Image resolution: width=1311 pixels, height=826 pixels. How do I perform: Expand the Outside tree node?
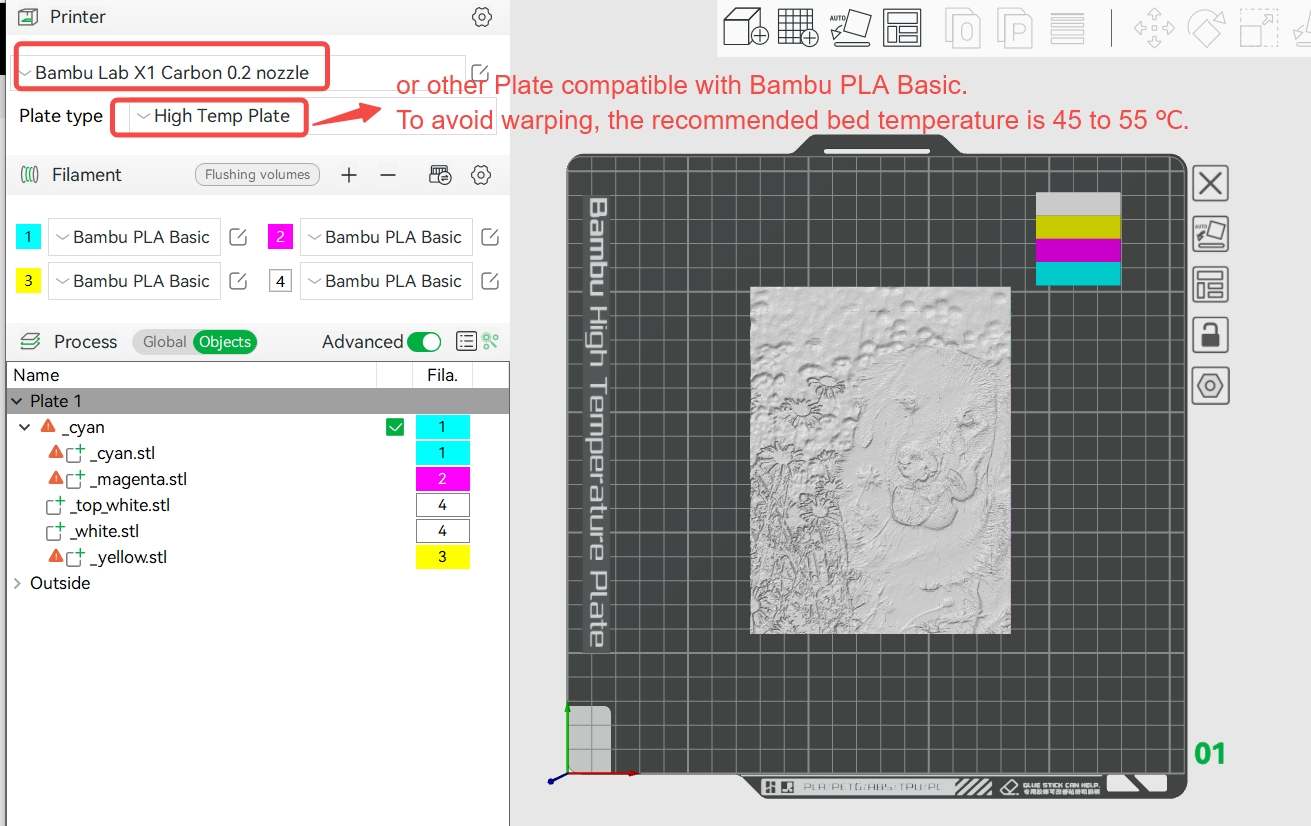tap(17, 583)
